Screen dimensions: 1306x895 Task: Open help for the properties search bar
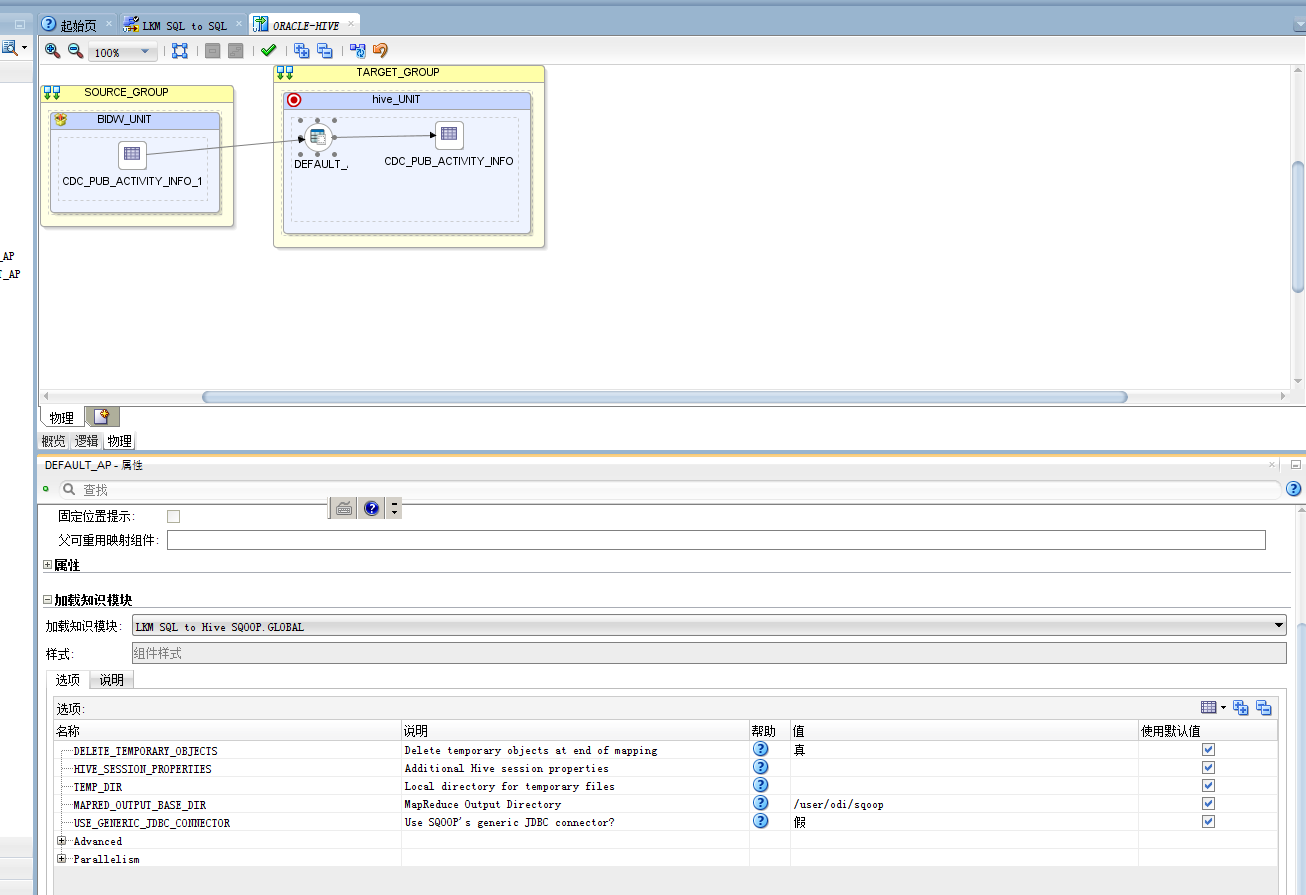coord(1293,489)
